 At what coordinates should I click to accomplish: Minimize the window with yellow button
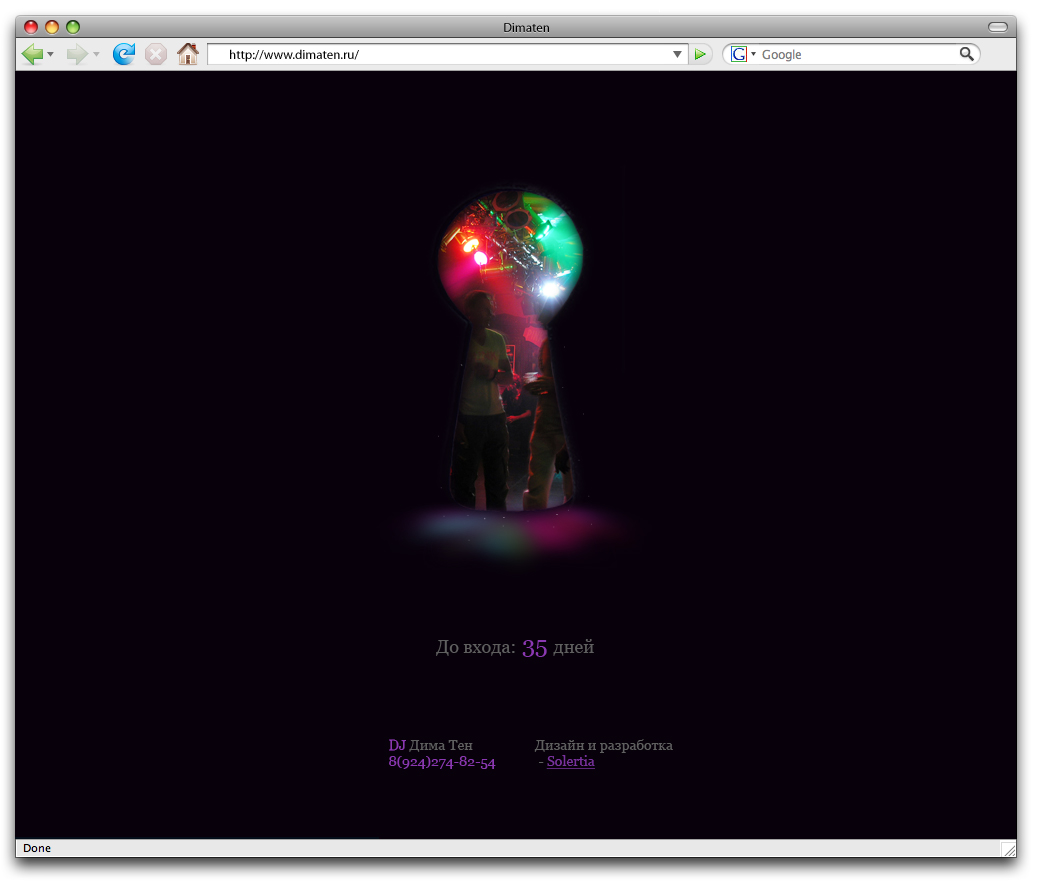coord(52,27)
